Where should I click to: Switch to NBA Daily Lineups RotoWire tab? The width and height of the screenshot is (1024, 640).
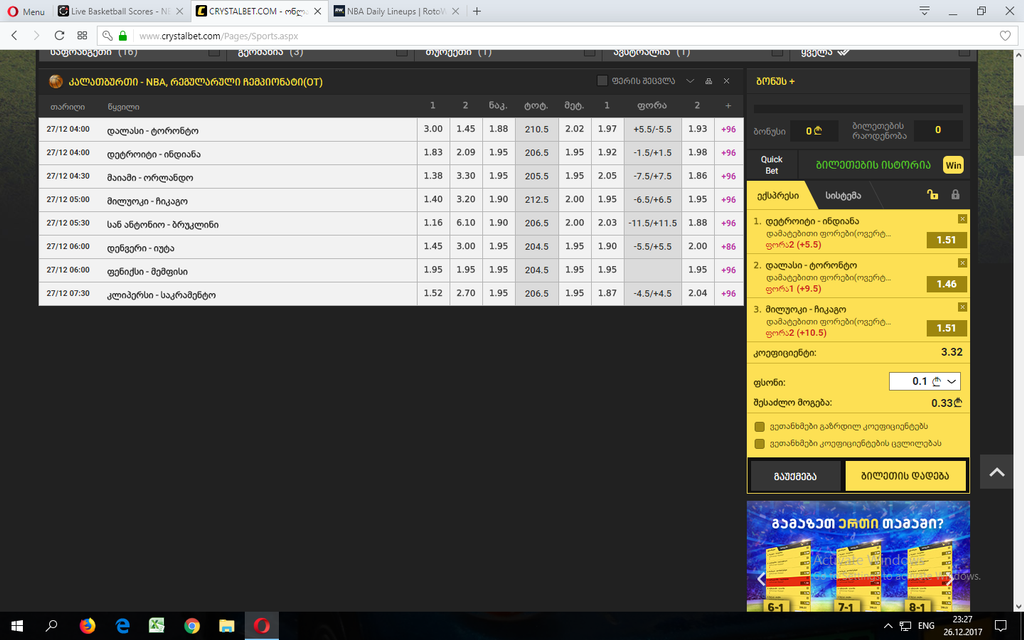click(396, 11)
